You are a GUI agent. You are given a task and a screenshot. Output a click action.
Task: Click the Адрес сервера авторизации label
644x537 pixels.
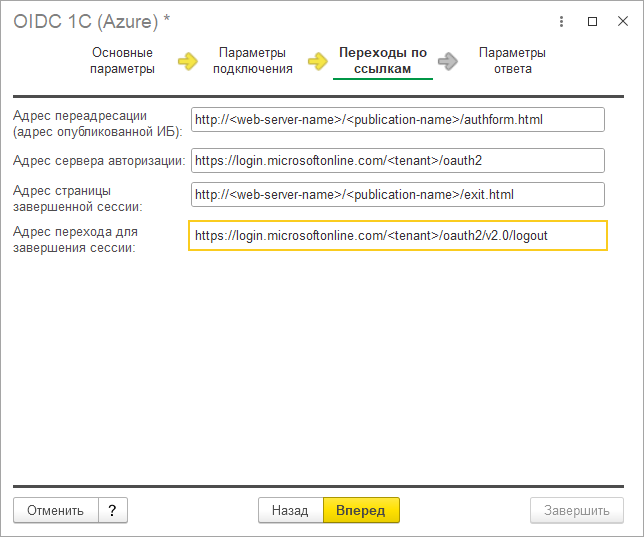(99, 160)
